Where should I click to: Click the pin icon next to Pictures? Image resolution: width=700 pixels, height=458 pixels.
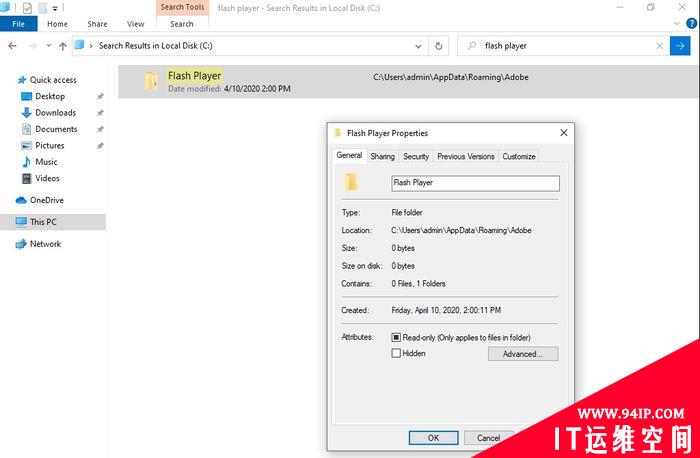click(x=100, y=146)
